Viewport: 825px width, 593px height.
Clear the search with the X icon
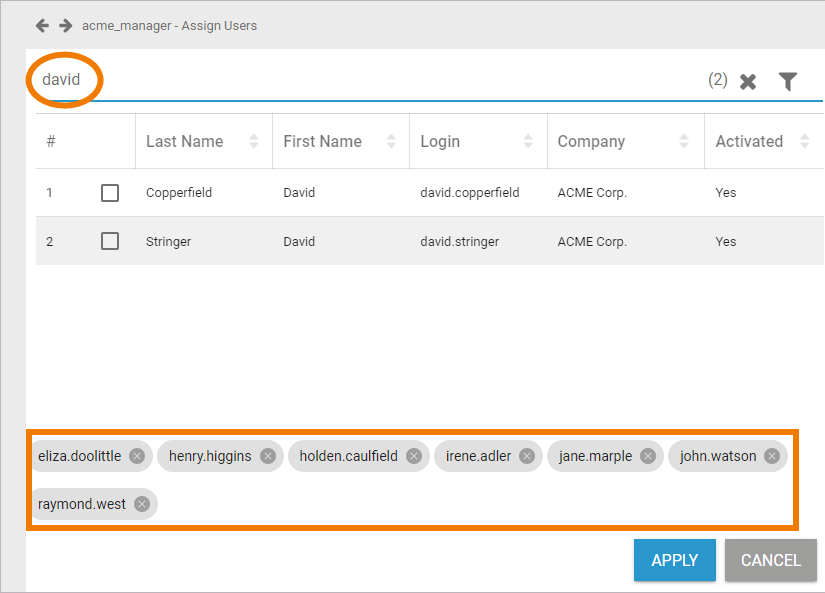[748, 82]
